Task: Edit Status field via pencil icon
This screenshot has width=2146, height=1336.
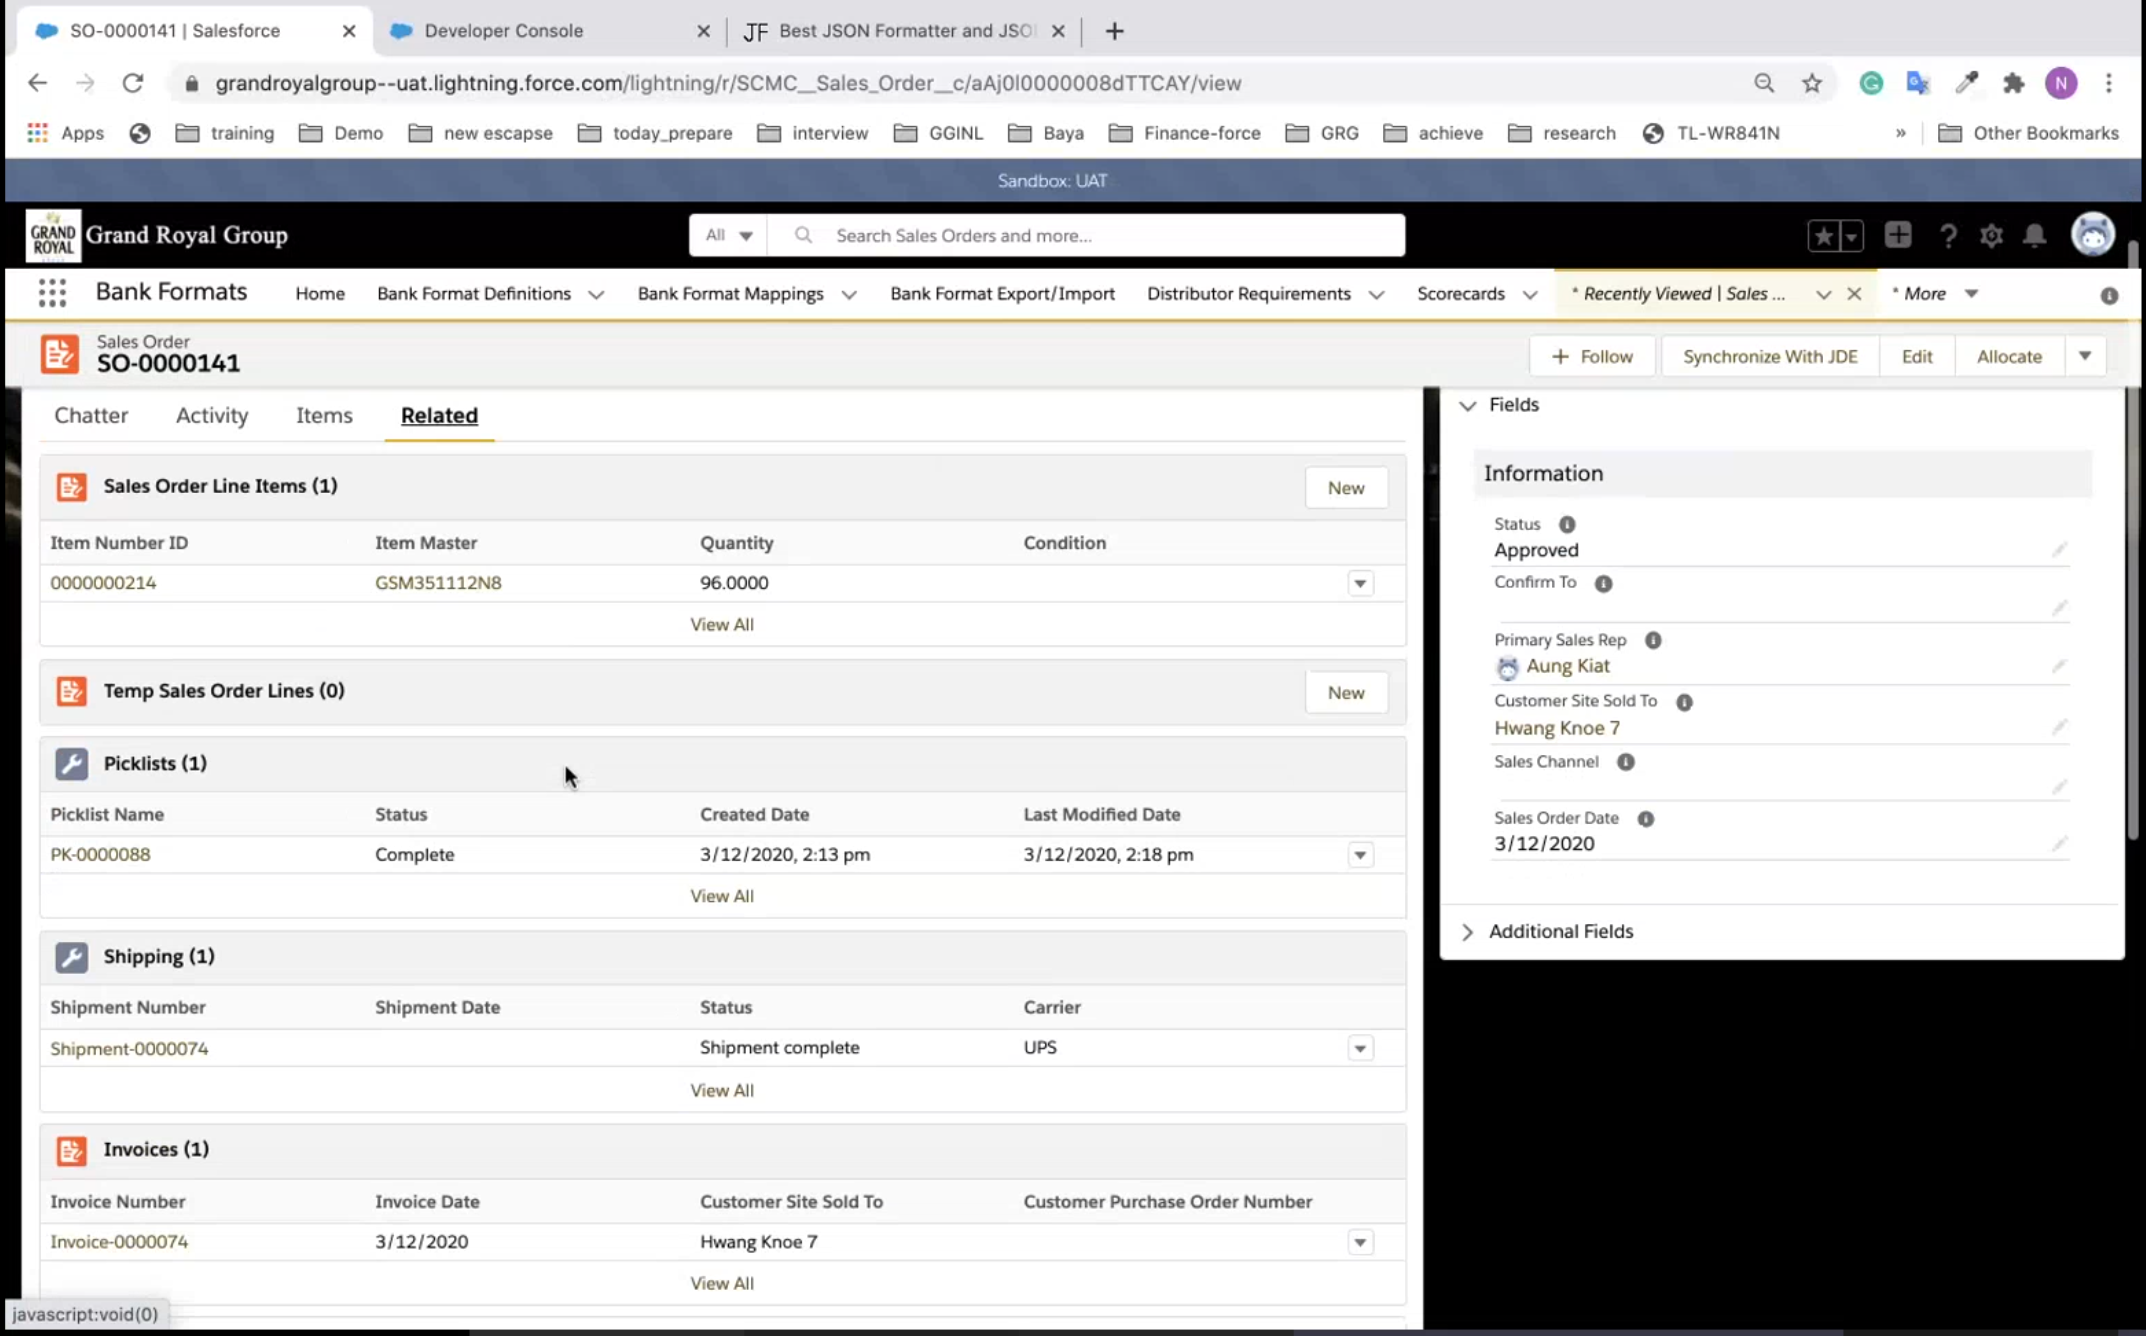Action: point(2059,550)
